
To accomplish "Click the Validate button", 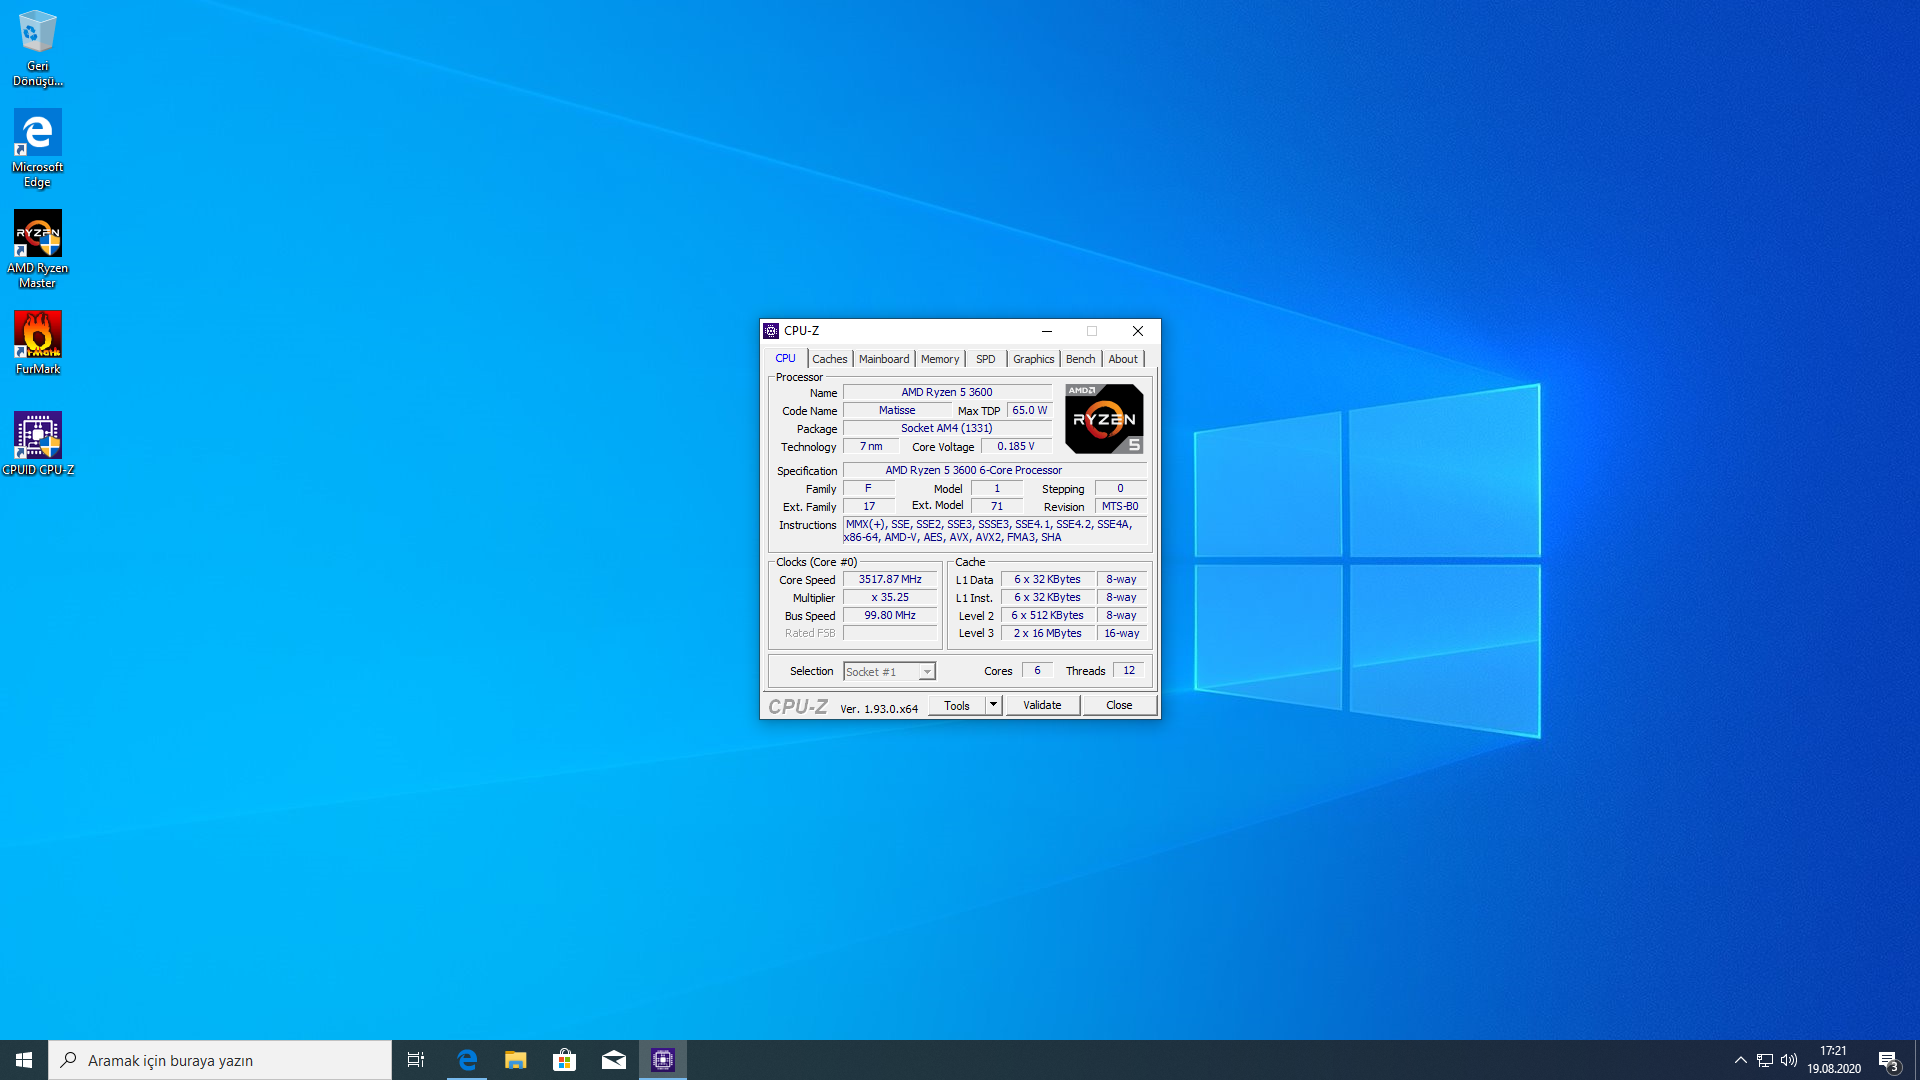I will click(1042, 705).
